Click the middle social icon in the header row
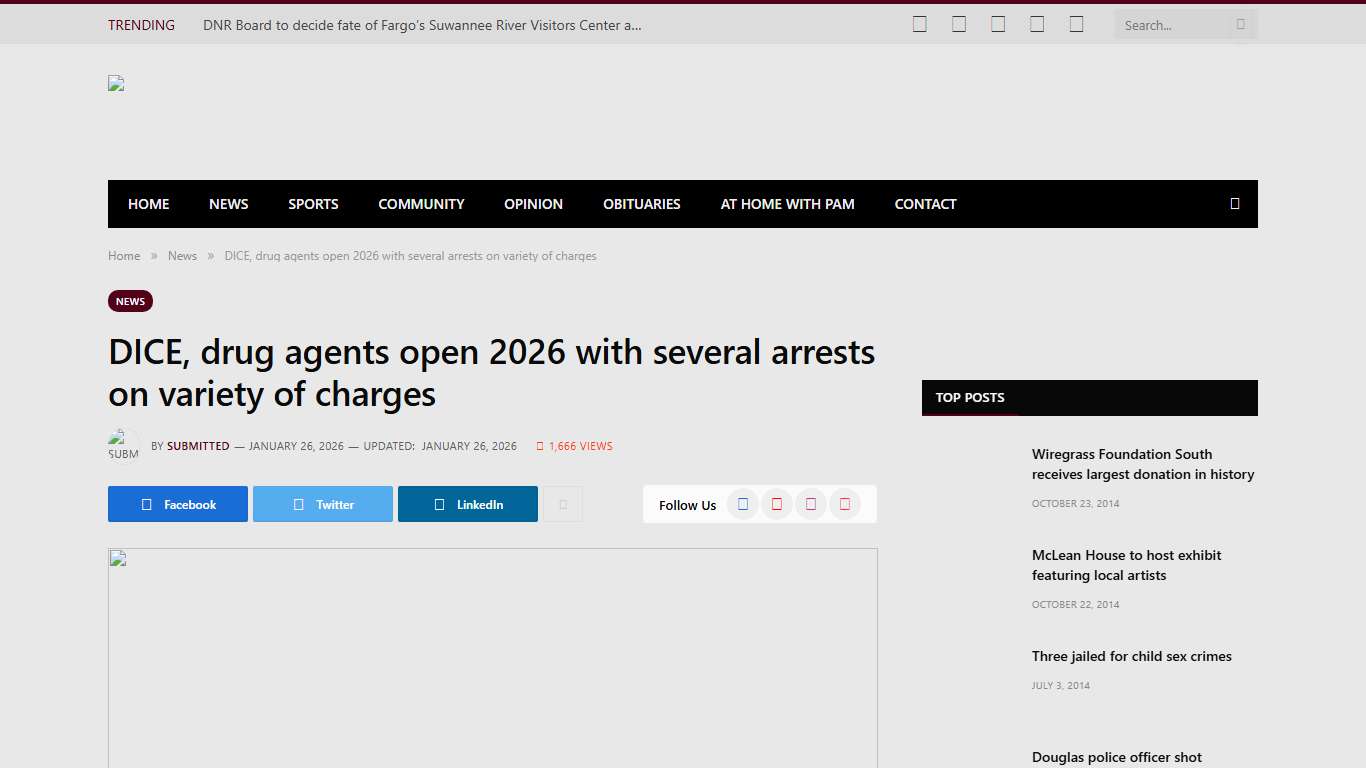This screenshot has width=1366, height=768. [997, 22]
